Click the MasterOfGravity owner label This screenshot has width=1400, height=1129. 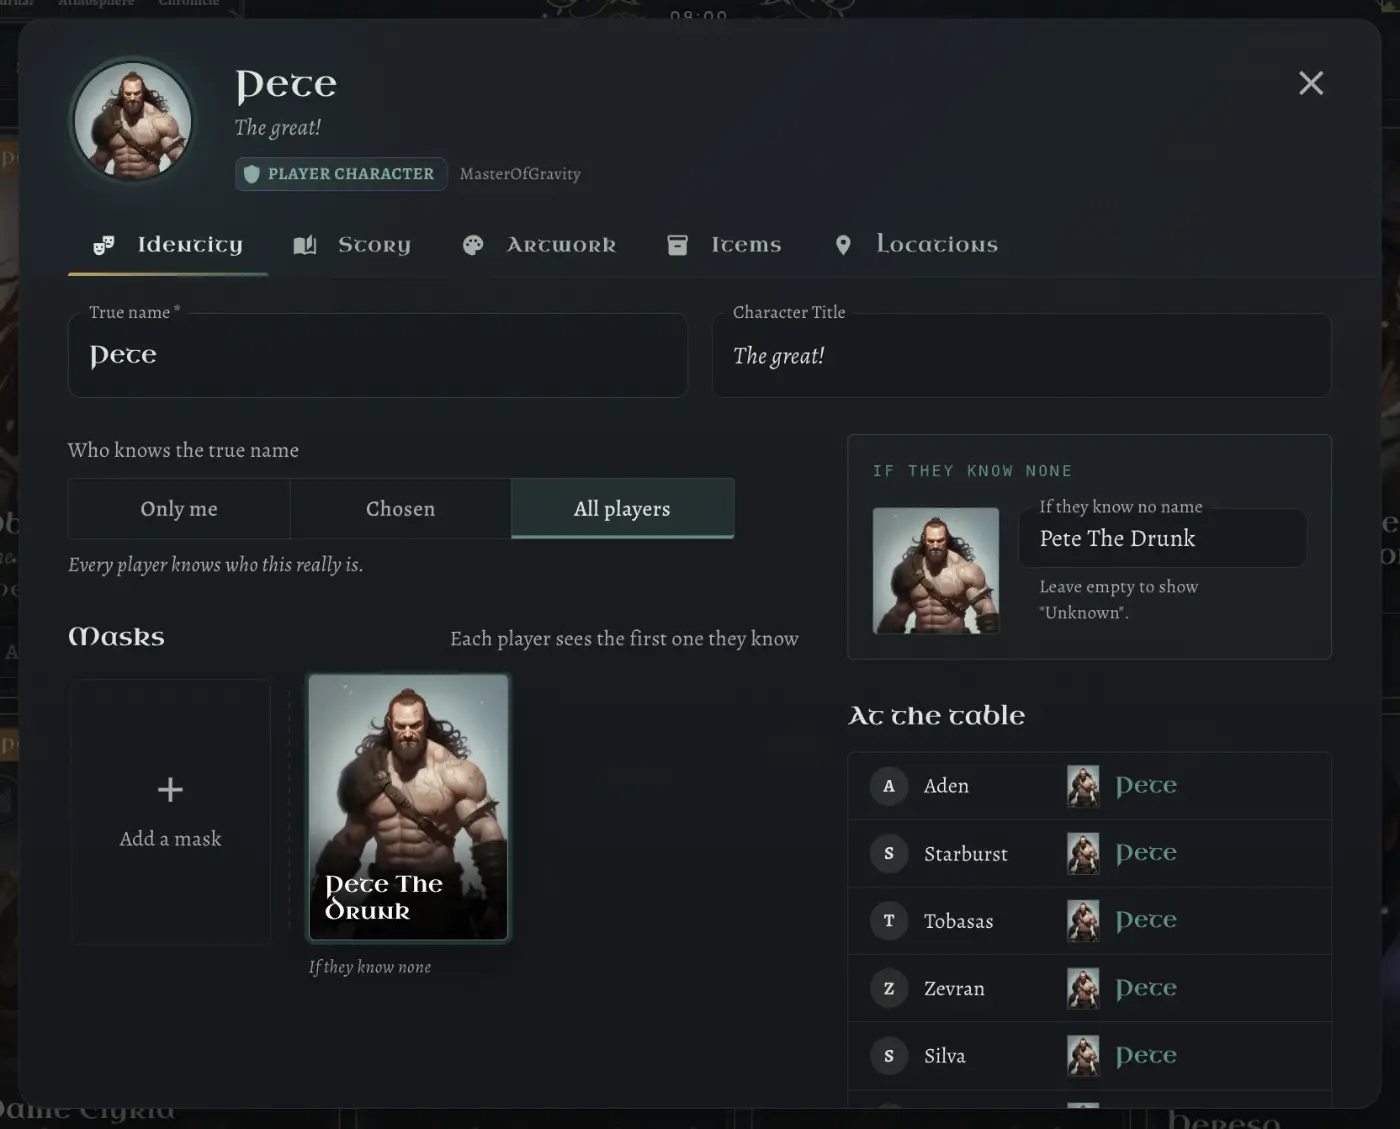point(520,174)
